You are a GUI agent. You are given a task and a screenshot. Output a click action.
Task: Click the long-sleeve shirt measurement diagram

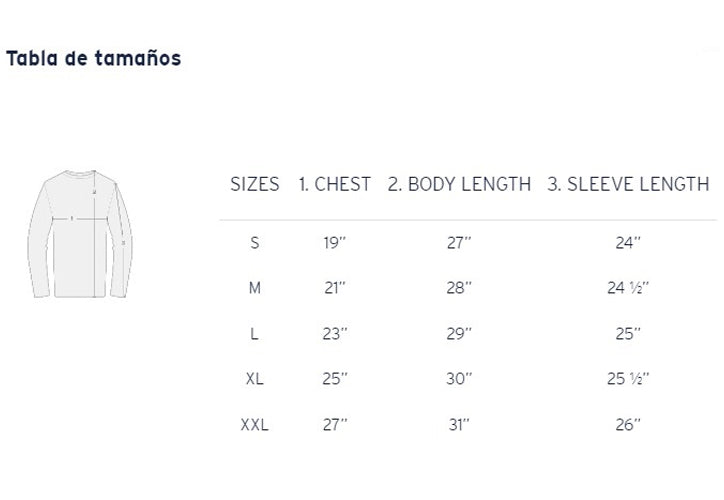click(80, 234)
